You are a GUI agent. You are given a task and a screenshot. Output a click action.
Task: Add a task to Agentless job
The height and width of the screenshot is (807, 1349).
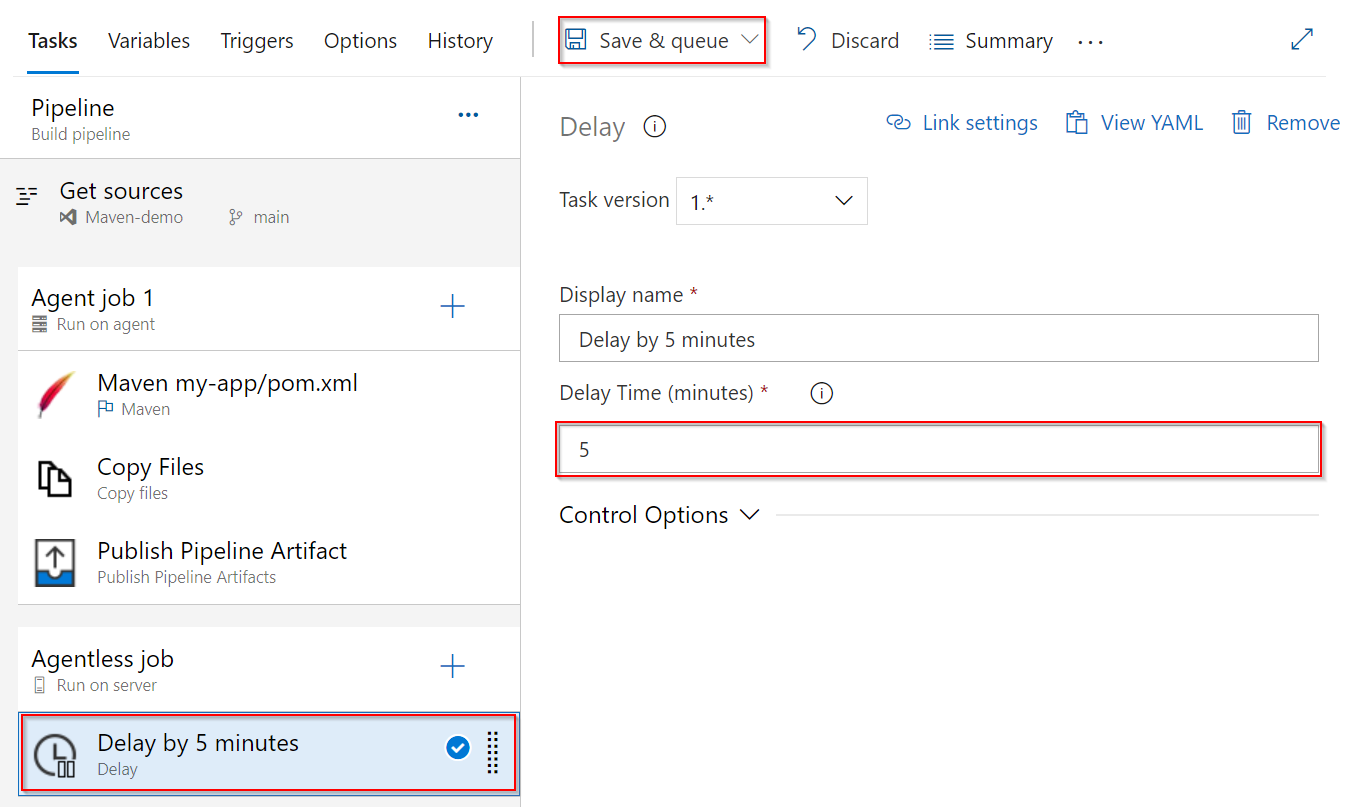(453, 666)
